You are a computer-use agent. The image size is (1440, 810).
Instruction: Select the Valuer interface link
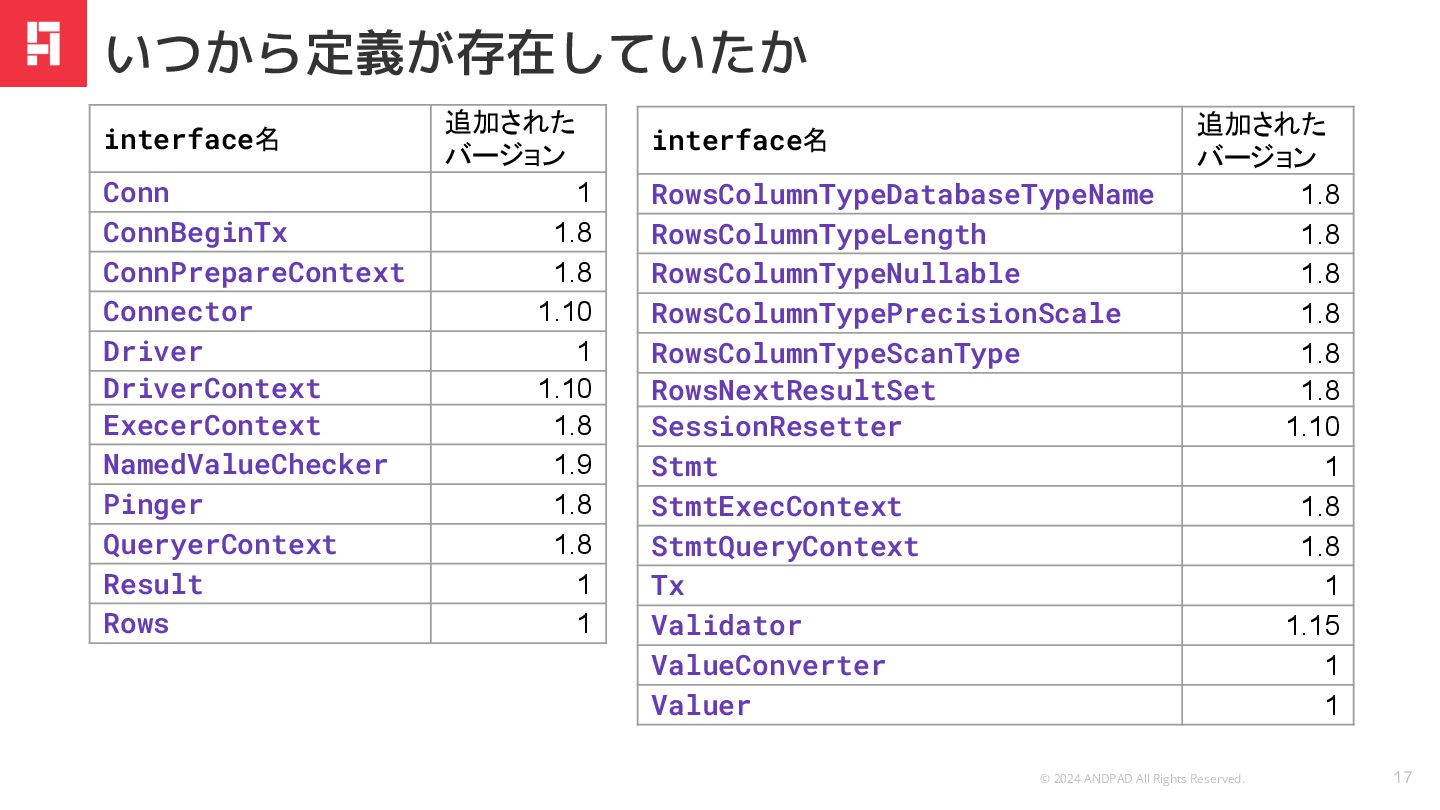pos(701,706)
